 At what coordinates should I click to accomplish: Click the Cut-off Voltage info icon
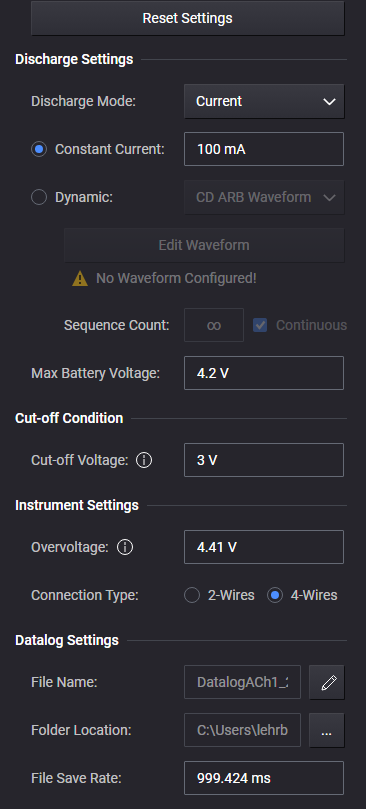[x=144, y=460]
